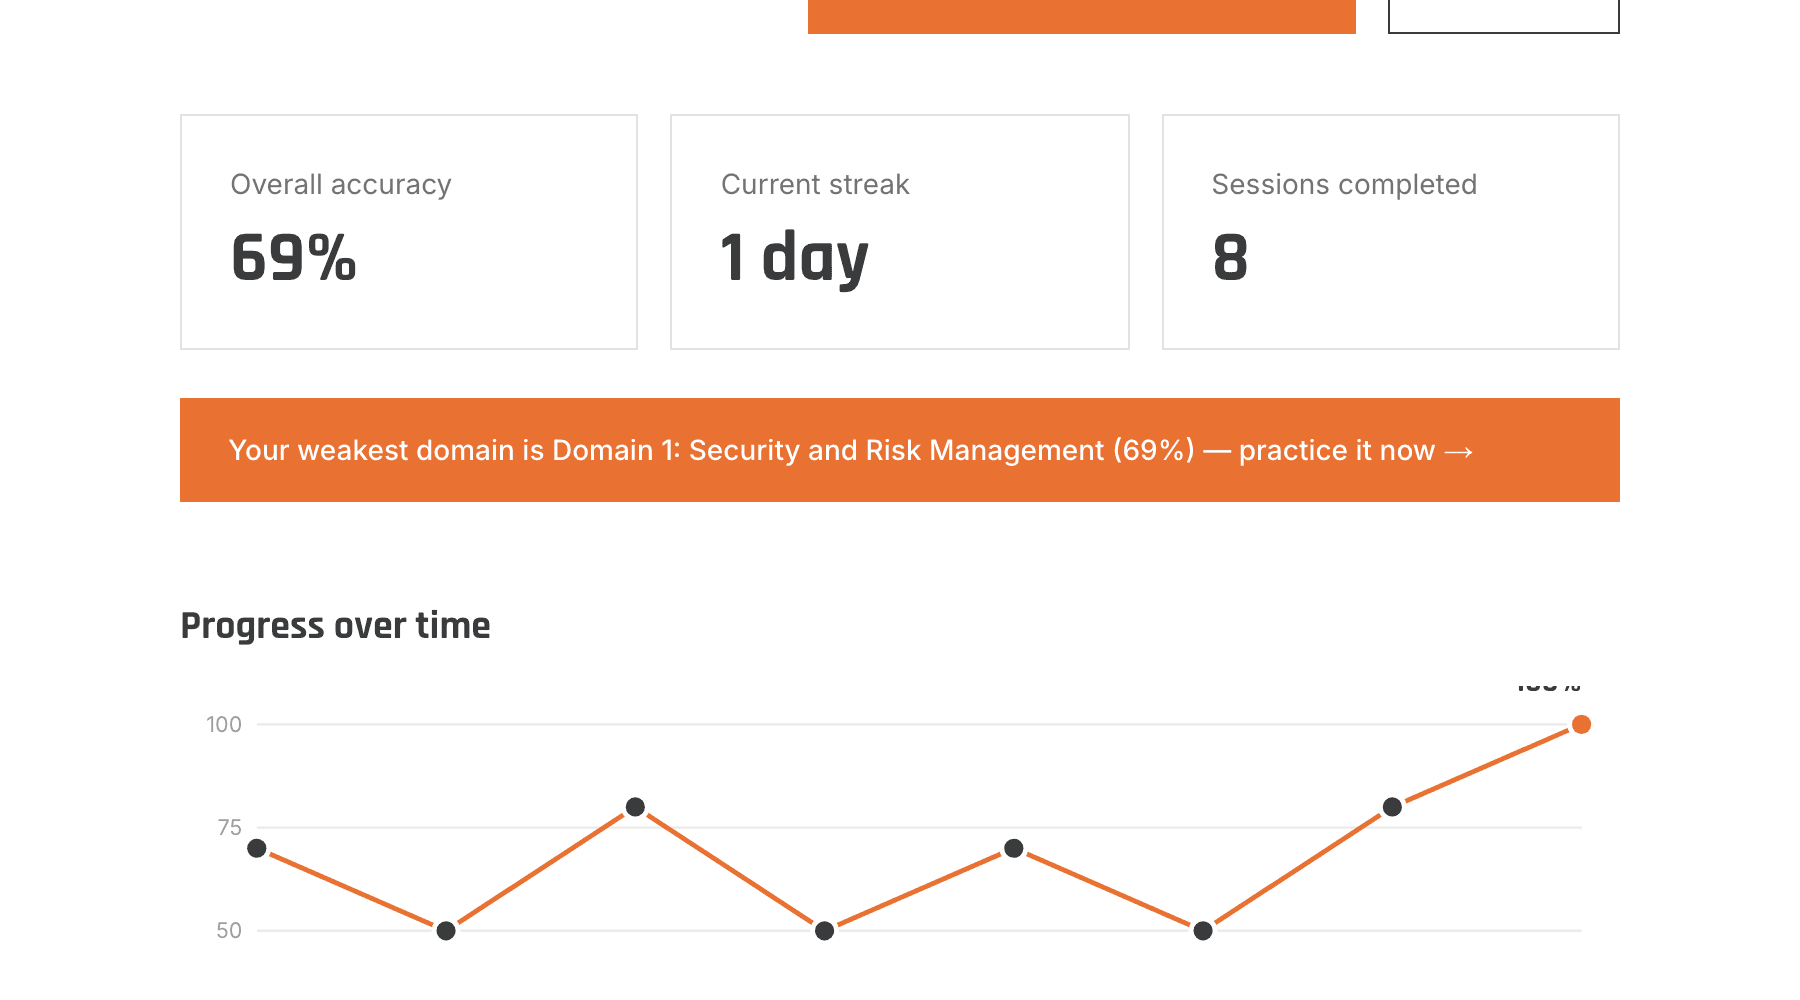1800x1000 pixels.
Task: Click the 50 y-axis label
Action: [x=229, y=930]
